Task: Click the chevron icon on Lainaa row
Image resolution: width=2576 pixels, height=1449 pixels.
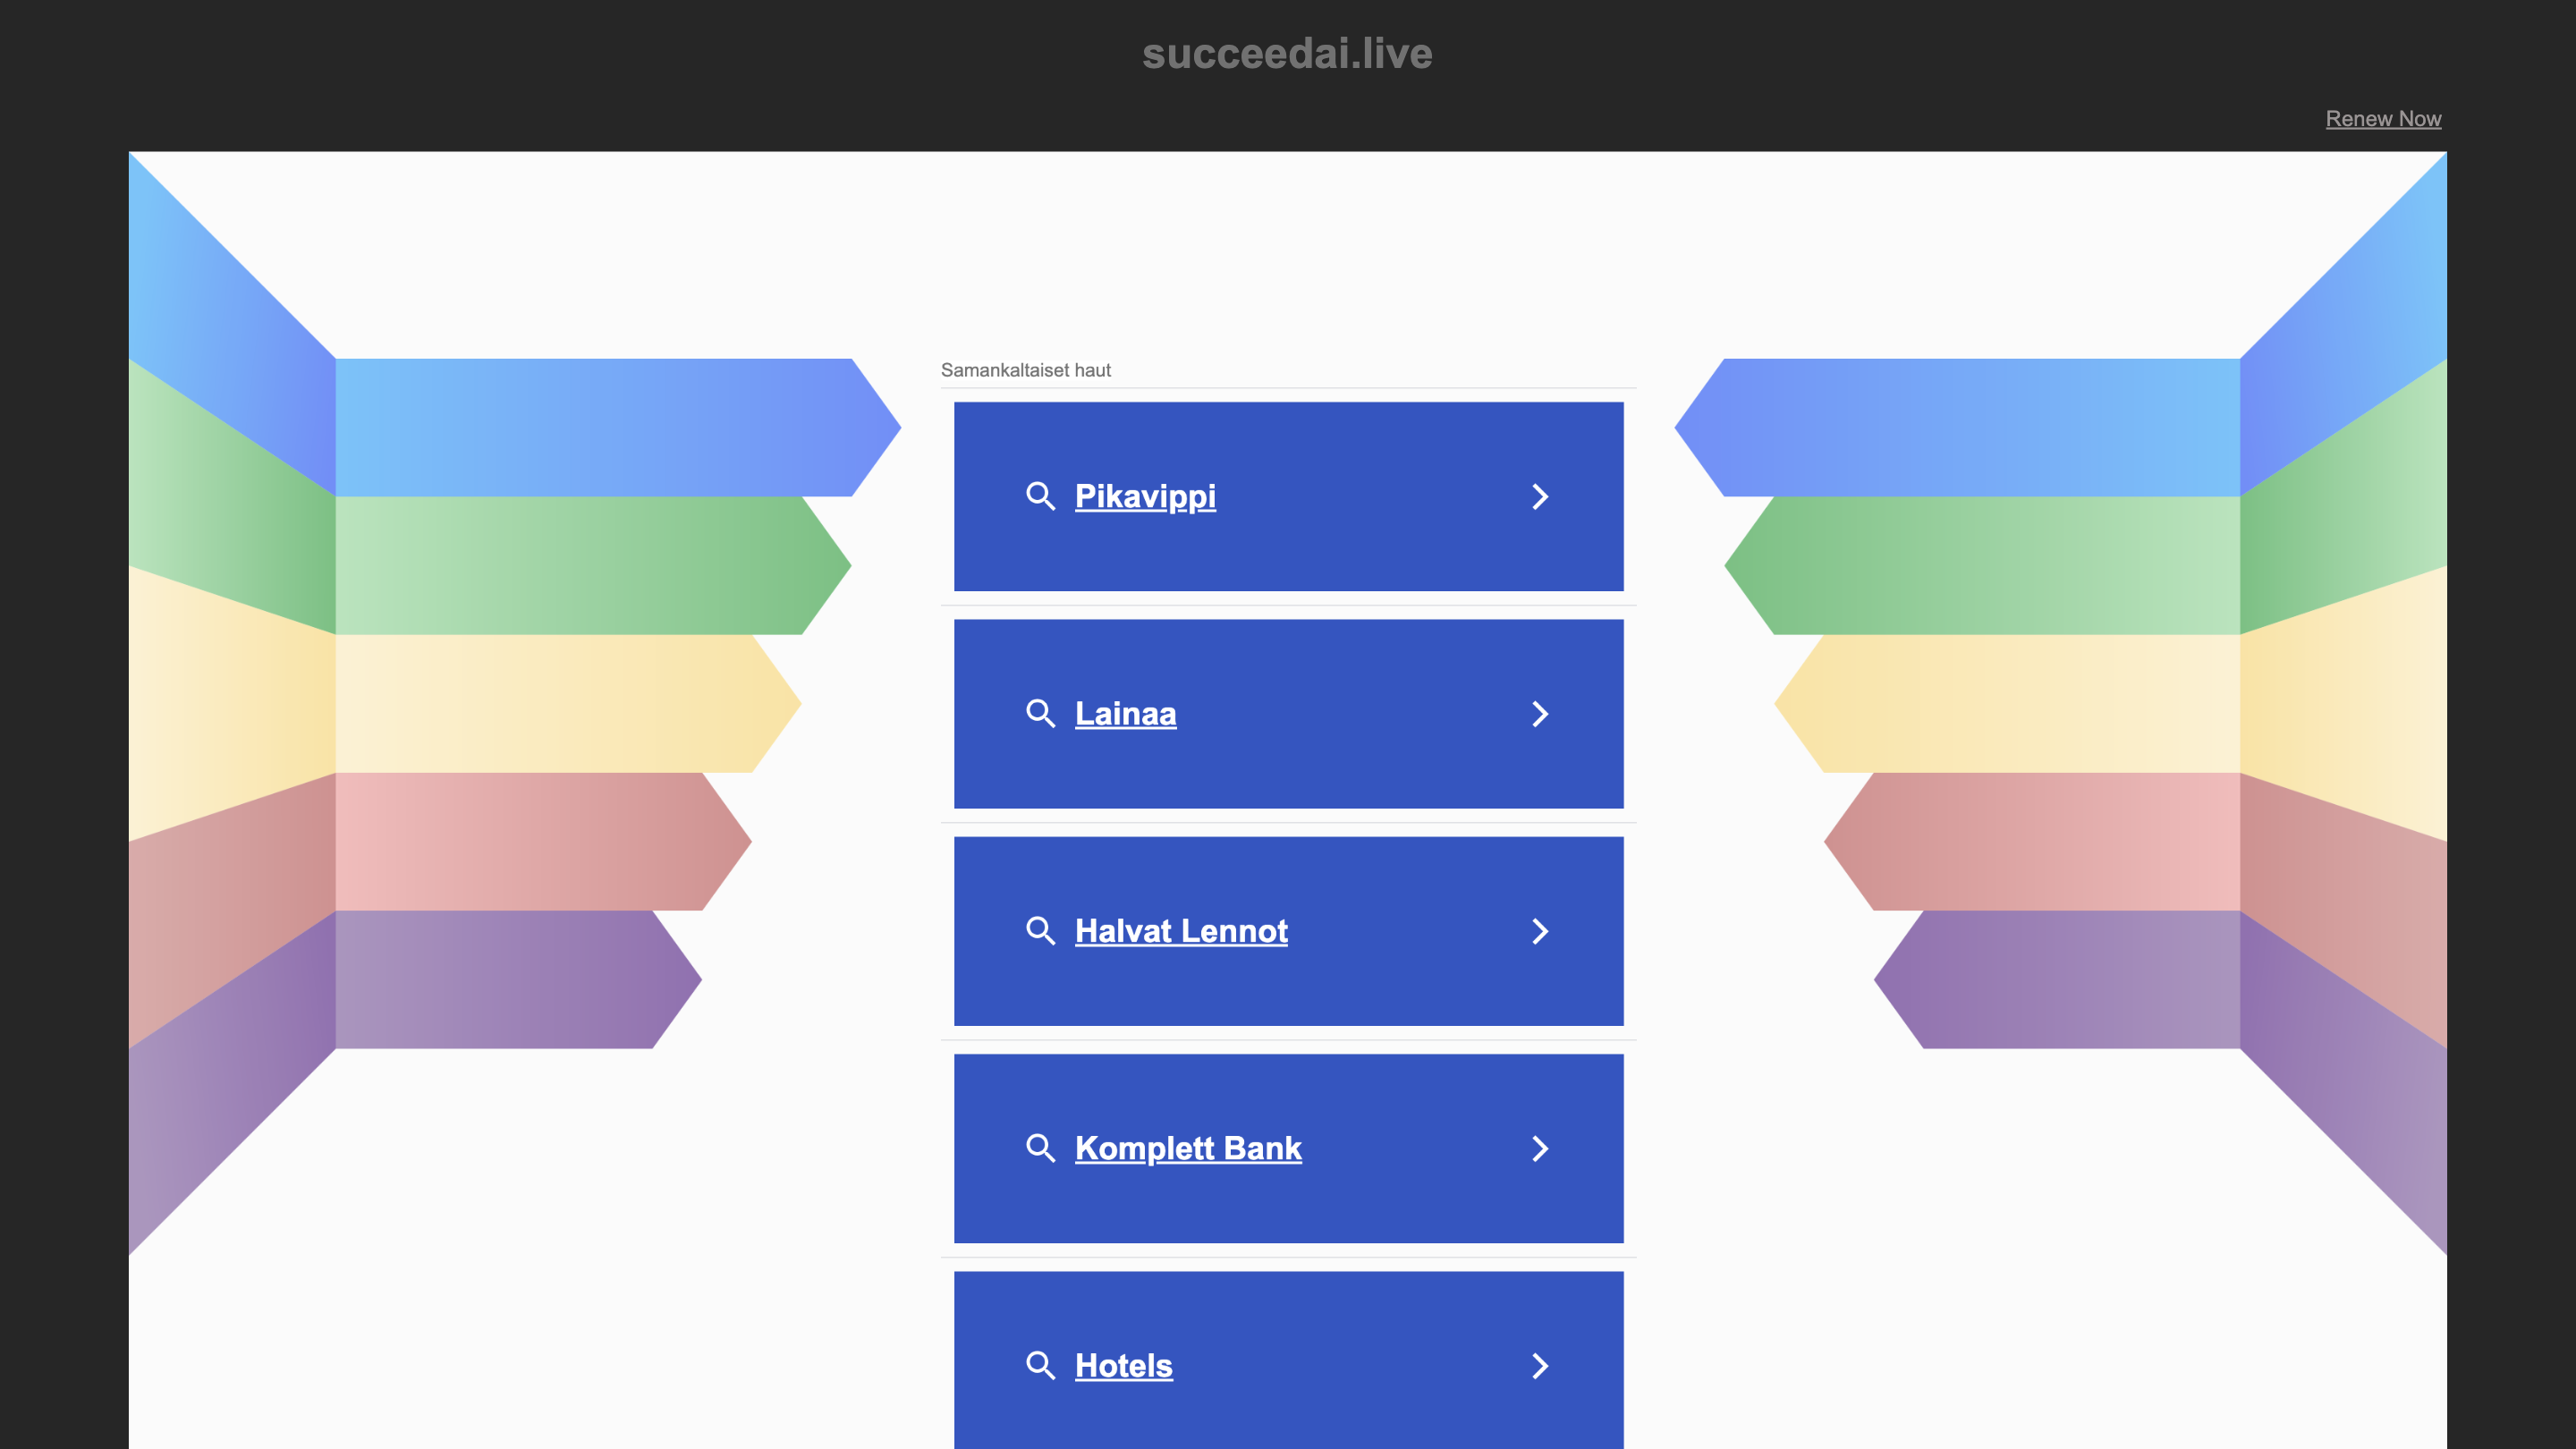Action: tap(1541, 713)
